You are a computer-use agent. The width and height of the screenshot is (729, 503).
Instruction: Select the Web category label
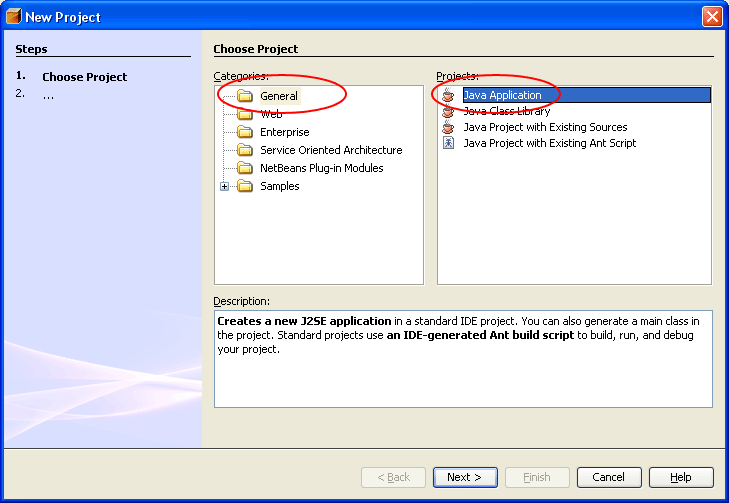271,114
